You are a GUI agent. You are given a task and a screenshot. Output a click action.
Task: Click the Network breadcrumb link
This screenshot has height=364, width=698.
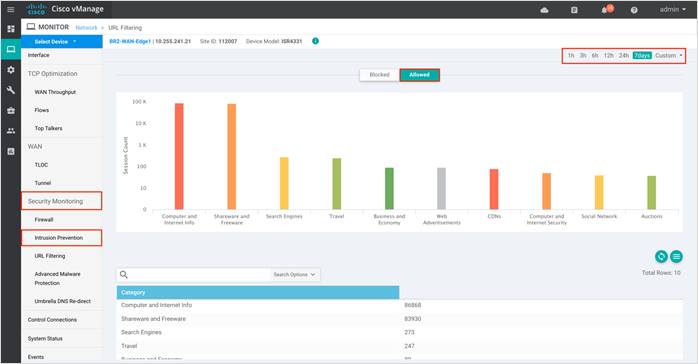click(x=86, y=28)
